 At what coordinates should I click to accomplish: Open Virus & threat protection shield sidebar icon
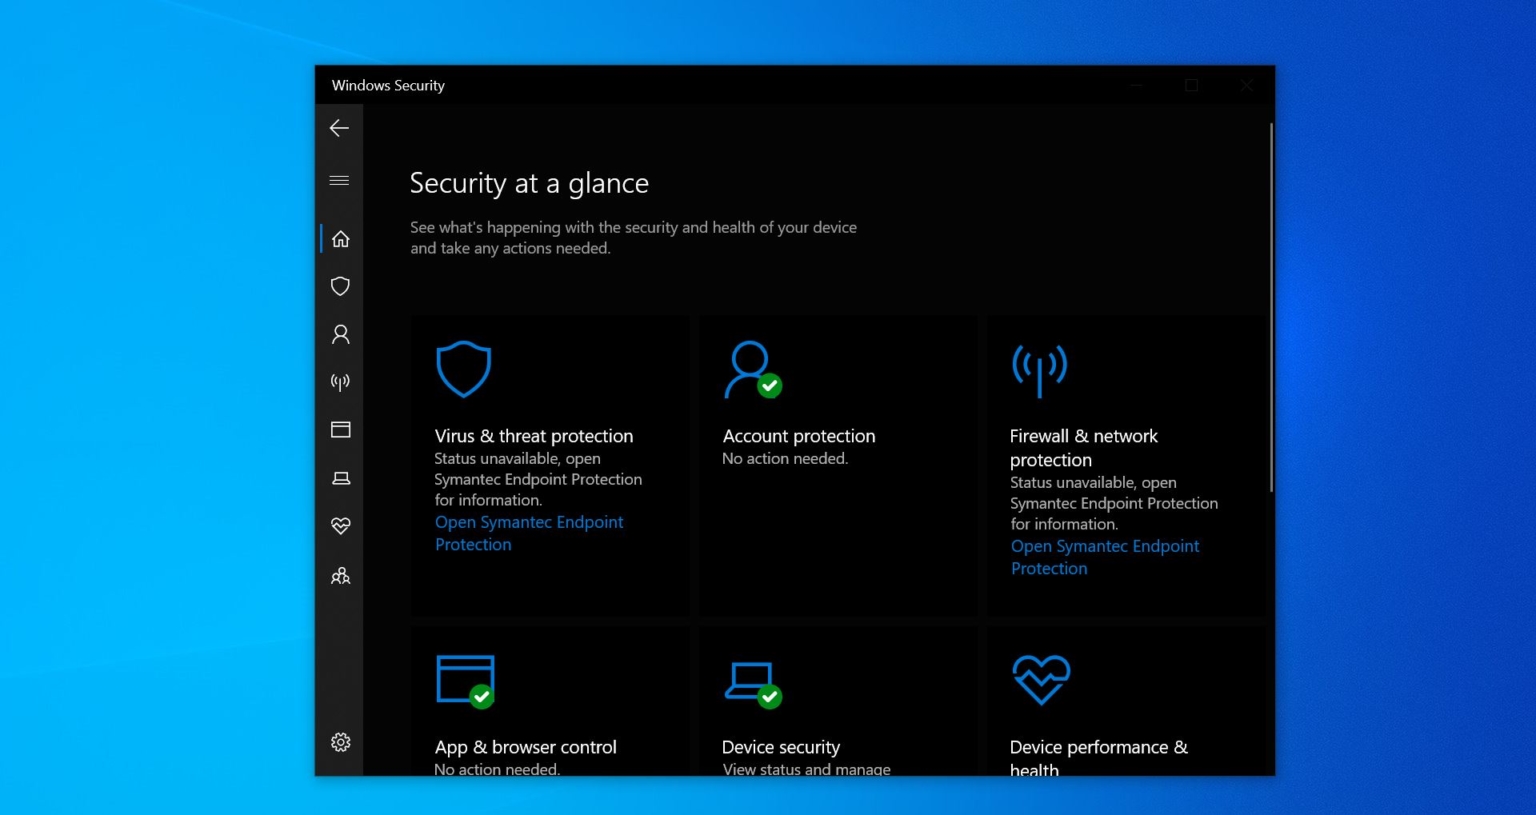coord(340,287)
